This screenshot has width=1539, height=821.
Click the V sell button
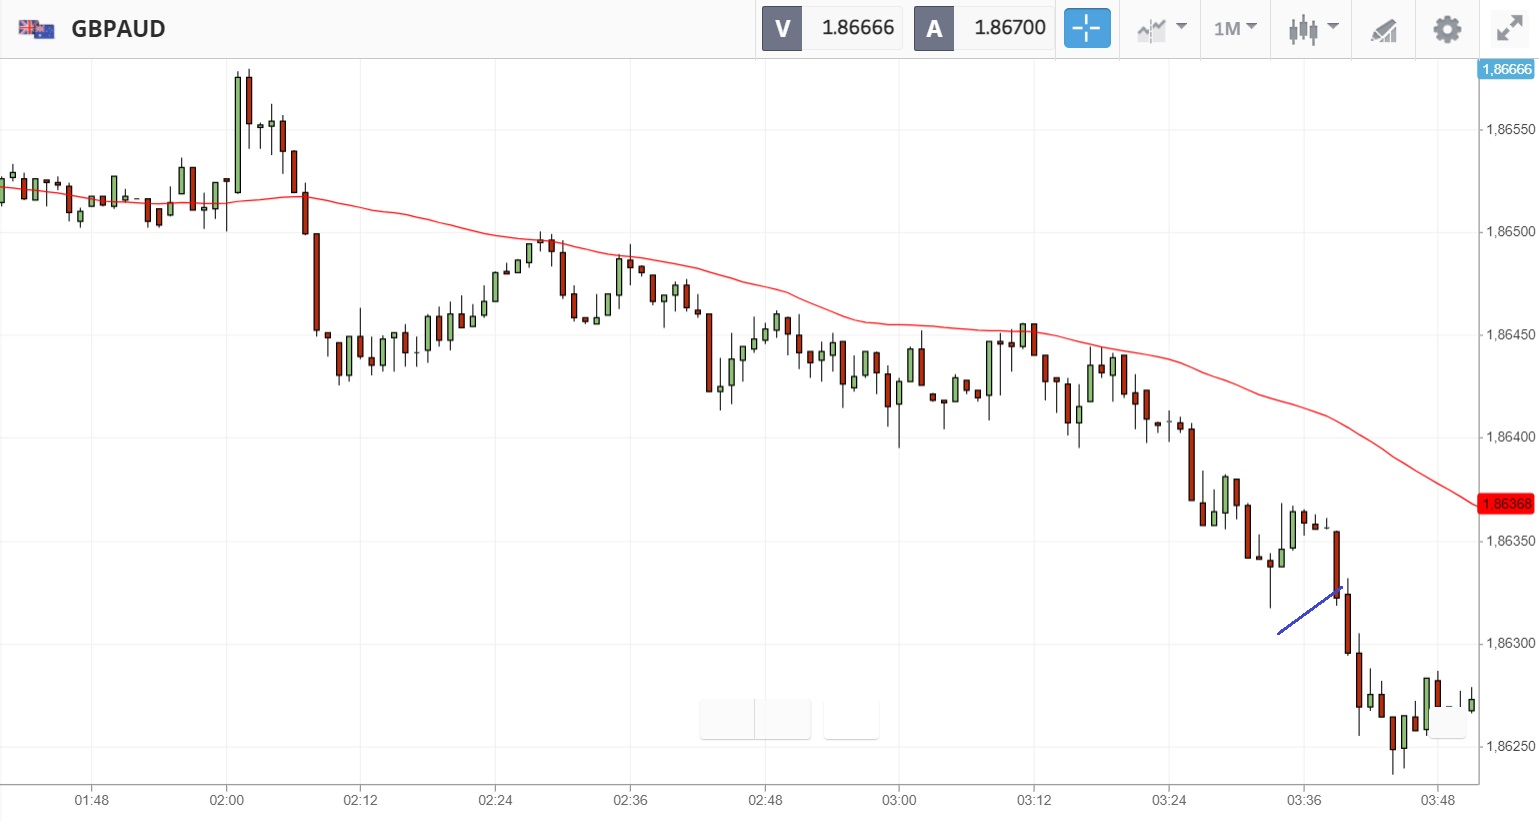click(782, 29)
